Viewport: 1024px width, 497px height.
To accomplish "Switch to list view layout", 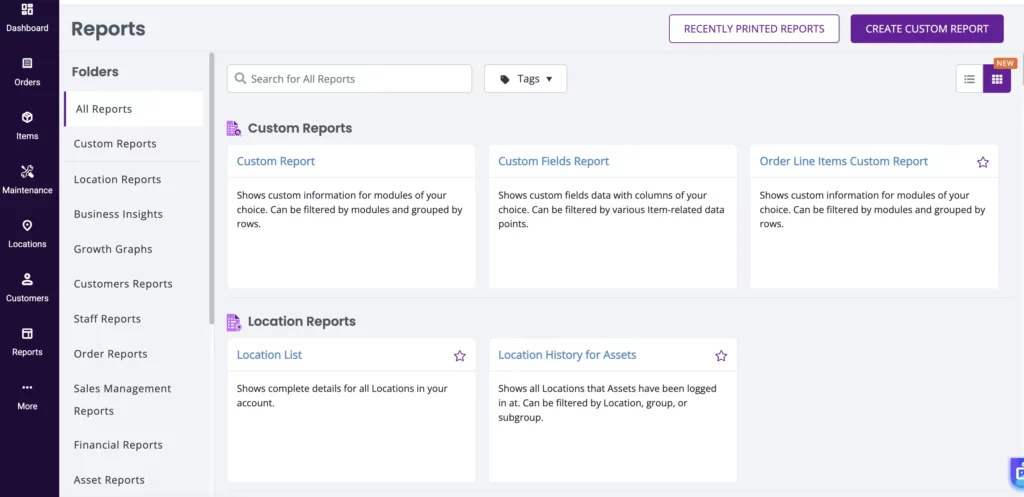I will point(969,79).
